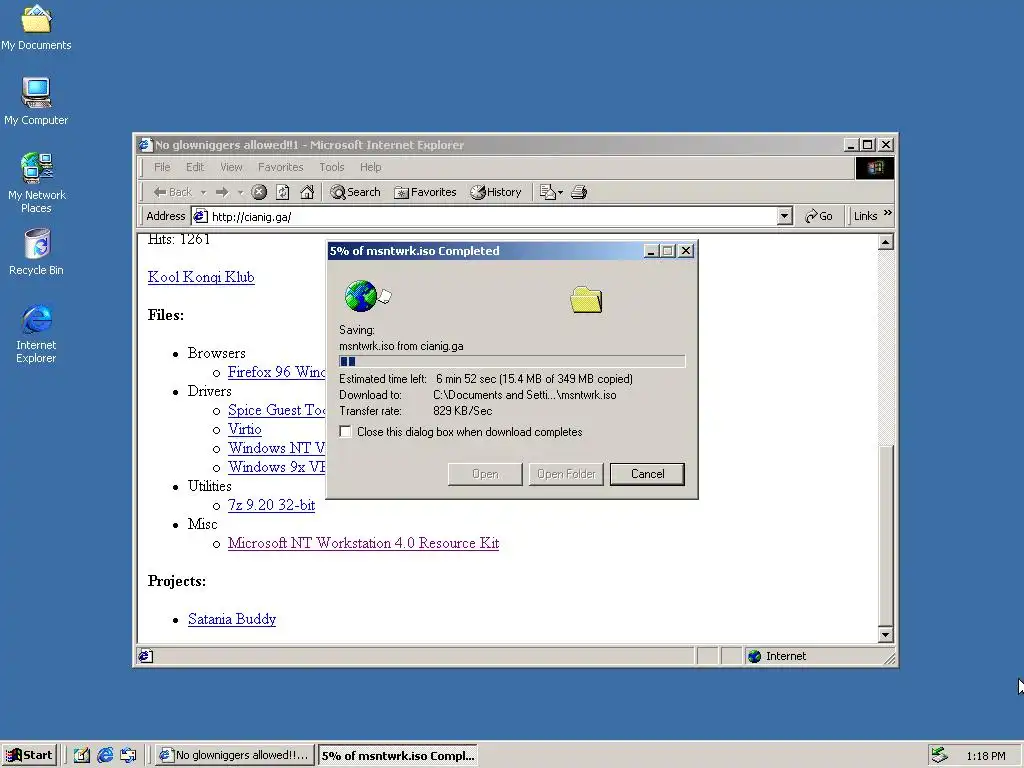Click the download progress bar
This screenshot has width=1024, height=768.
512,361
